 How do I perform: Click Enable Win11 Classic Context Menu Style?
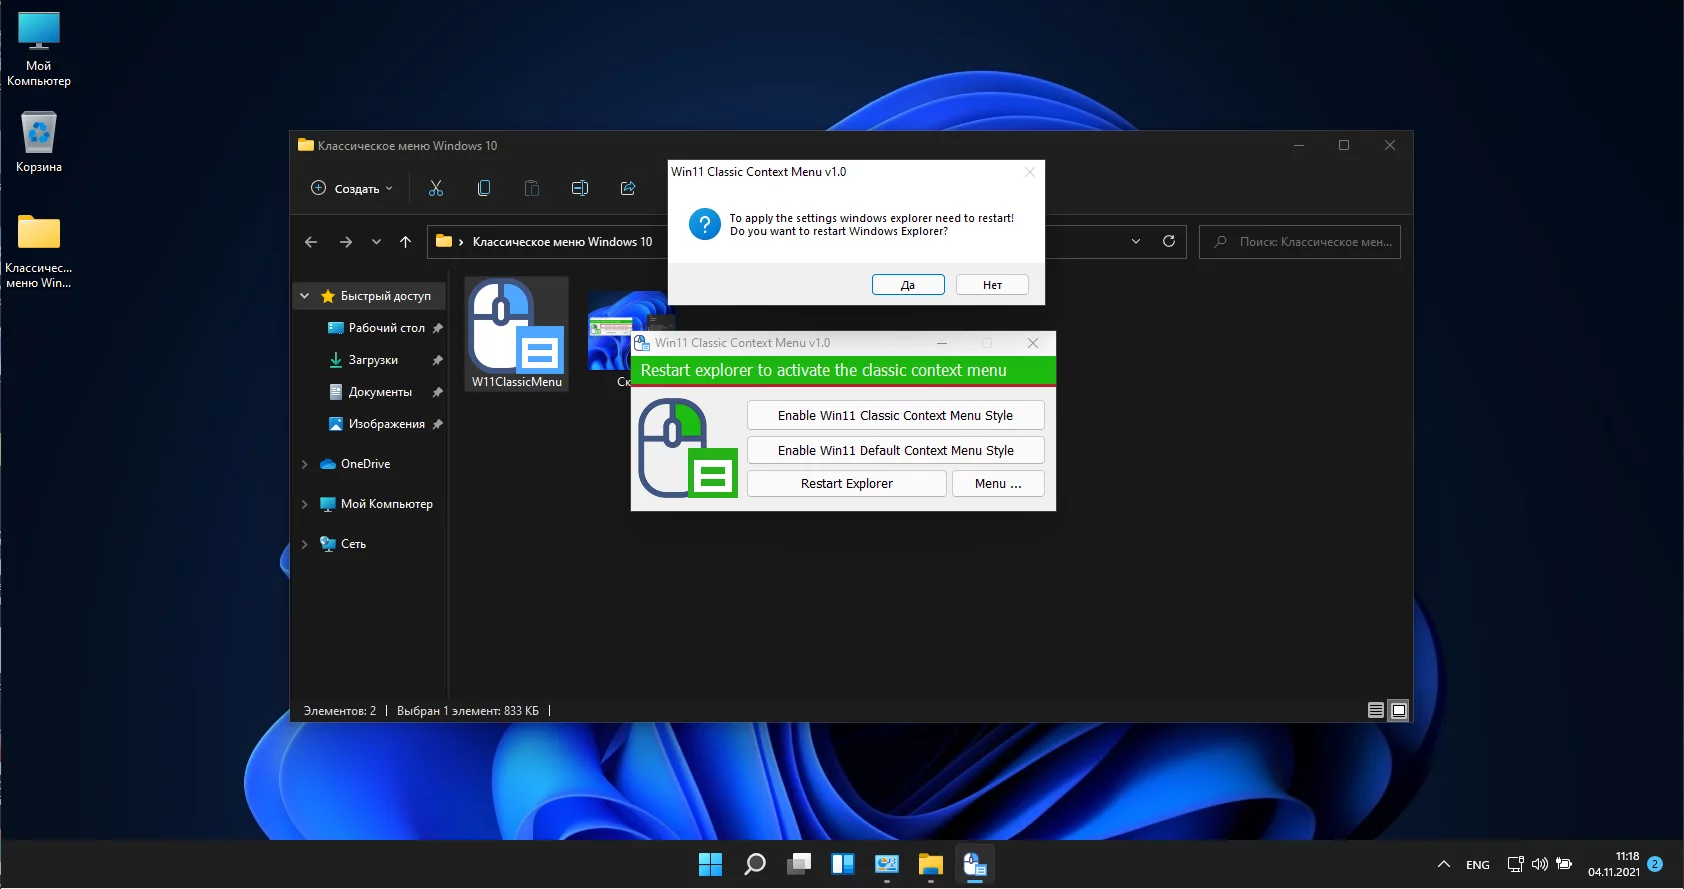coord(895,416)
